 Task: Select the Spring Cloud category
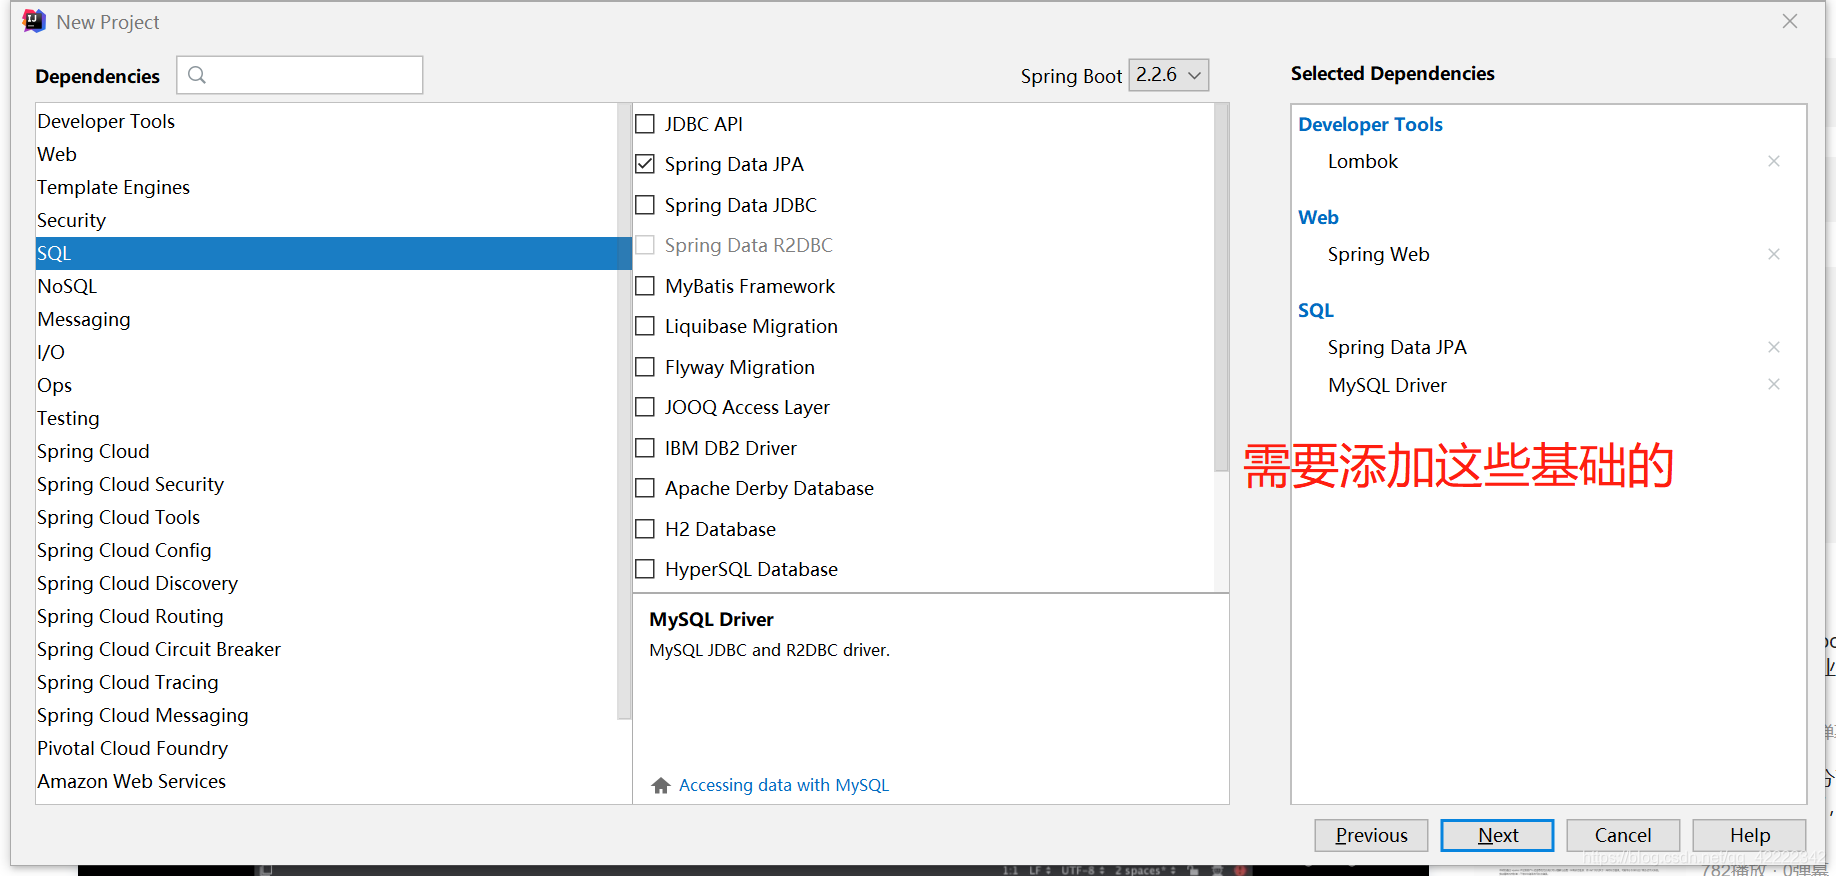click(326, 451)
